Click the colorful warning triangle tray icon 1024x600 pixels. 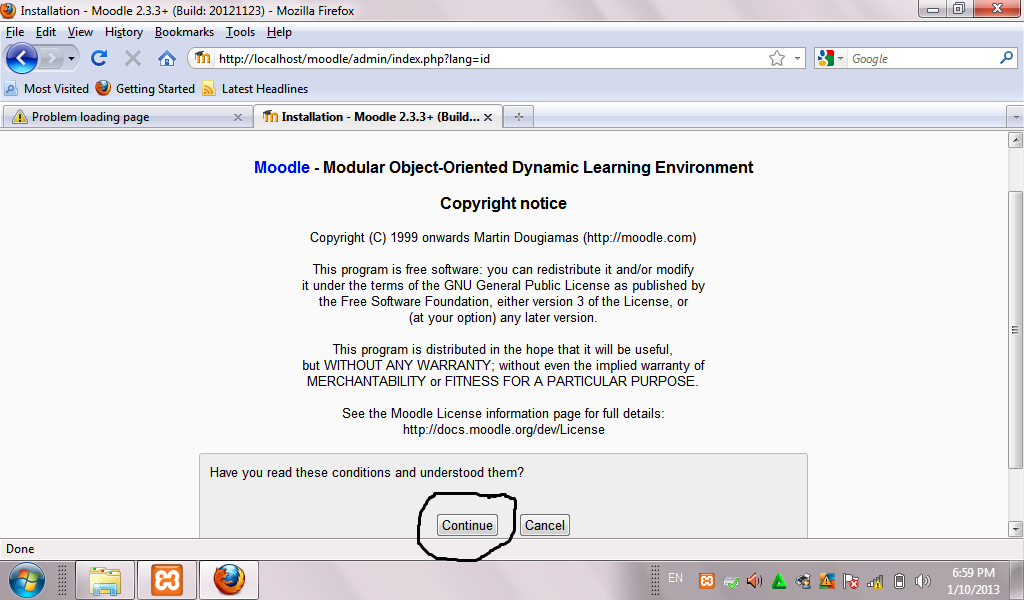pos(827,580)
